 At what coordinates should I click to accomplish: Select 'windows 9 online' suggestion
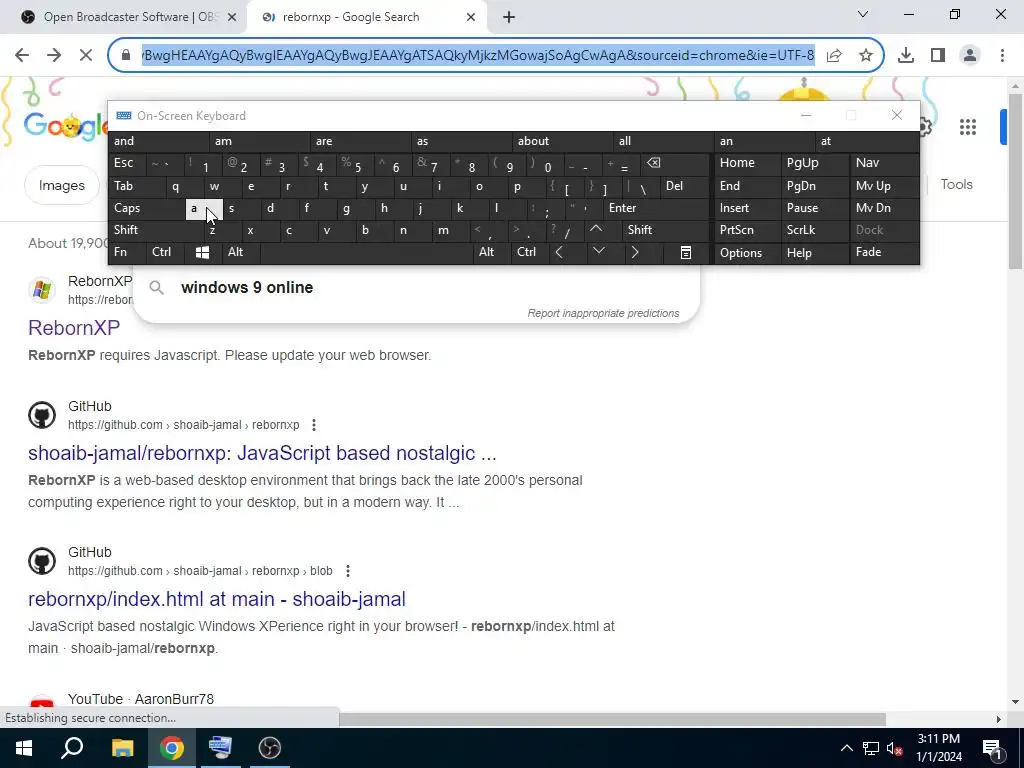(x=415, y=287)
